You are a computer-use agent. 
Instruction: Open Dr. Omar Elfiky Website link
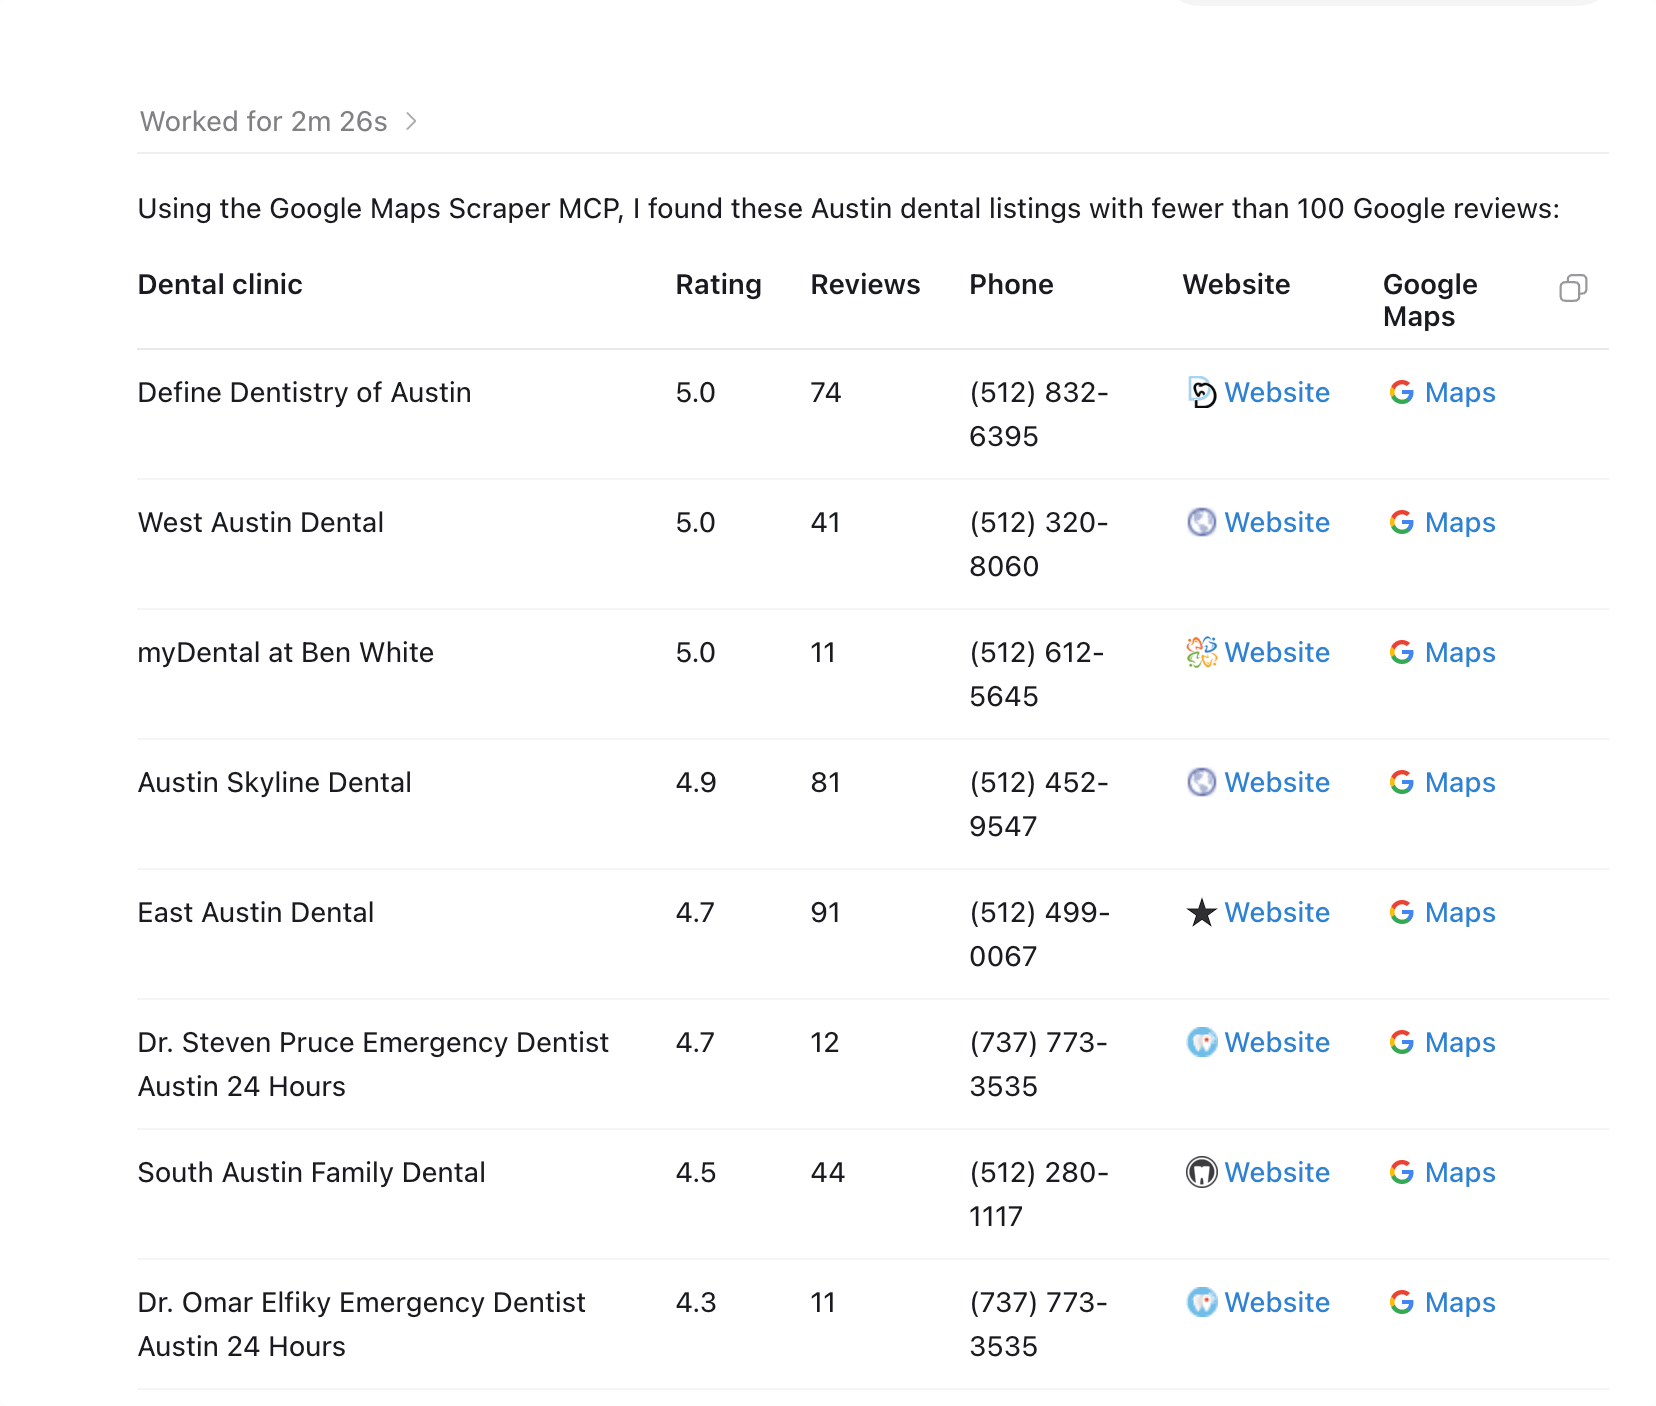point(1277,1303)
